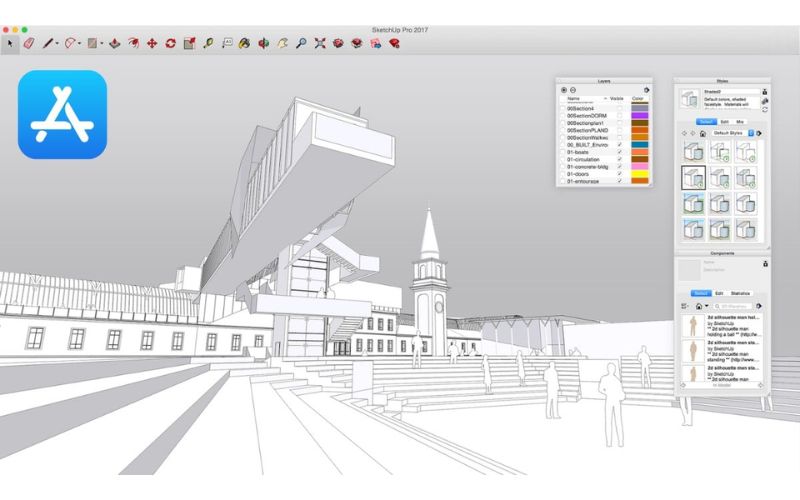
Task: Click 01-doors yellow color swatch
Action: tap(640, 174)
